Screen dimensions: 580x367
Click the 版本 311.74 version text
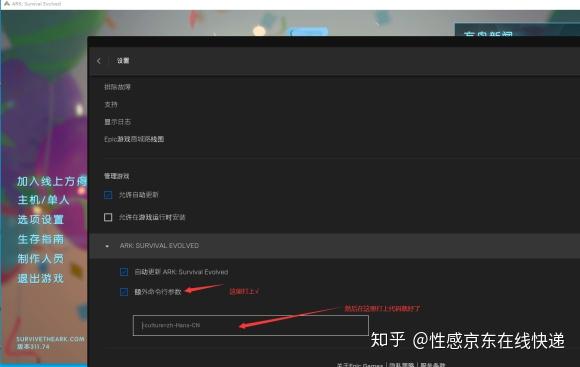33,347
